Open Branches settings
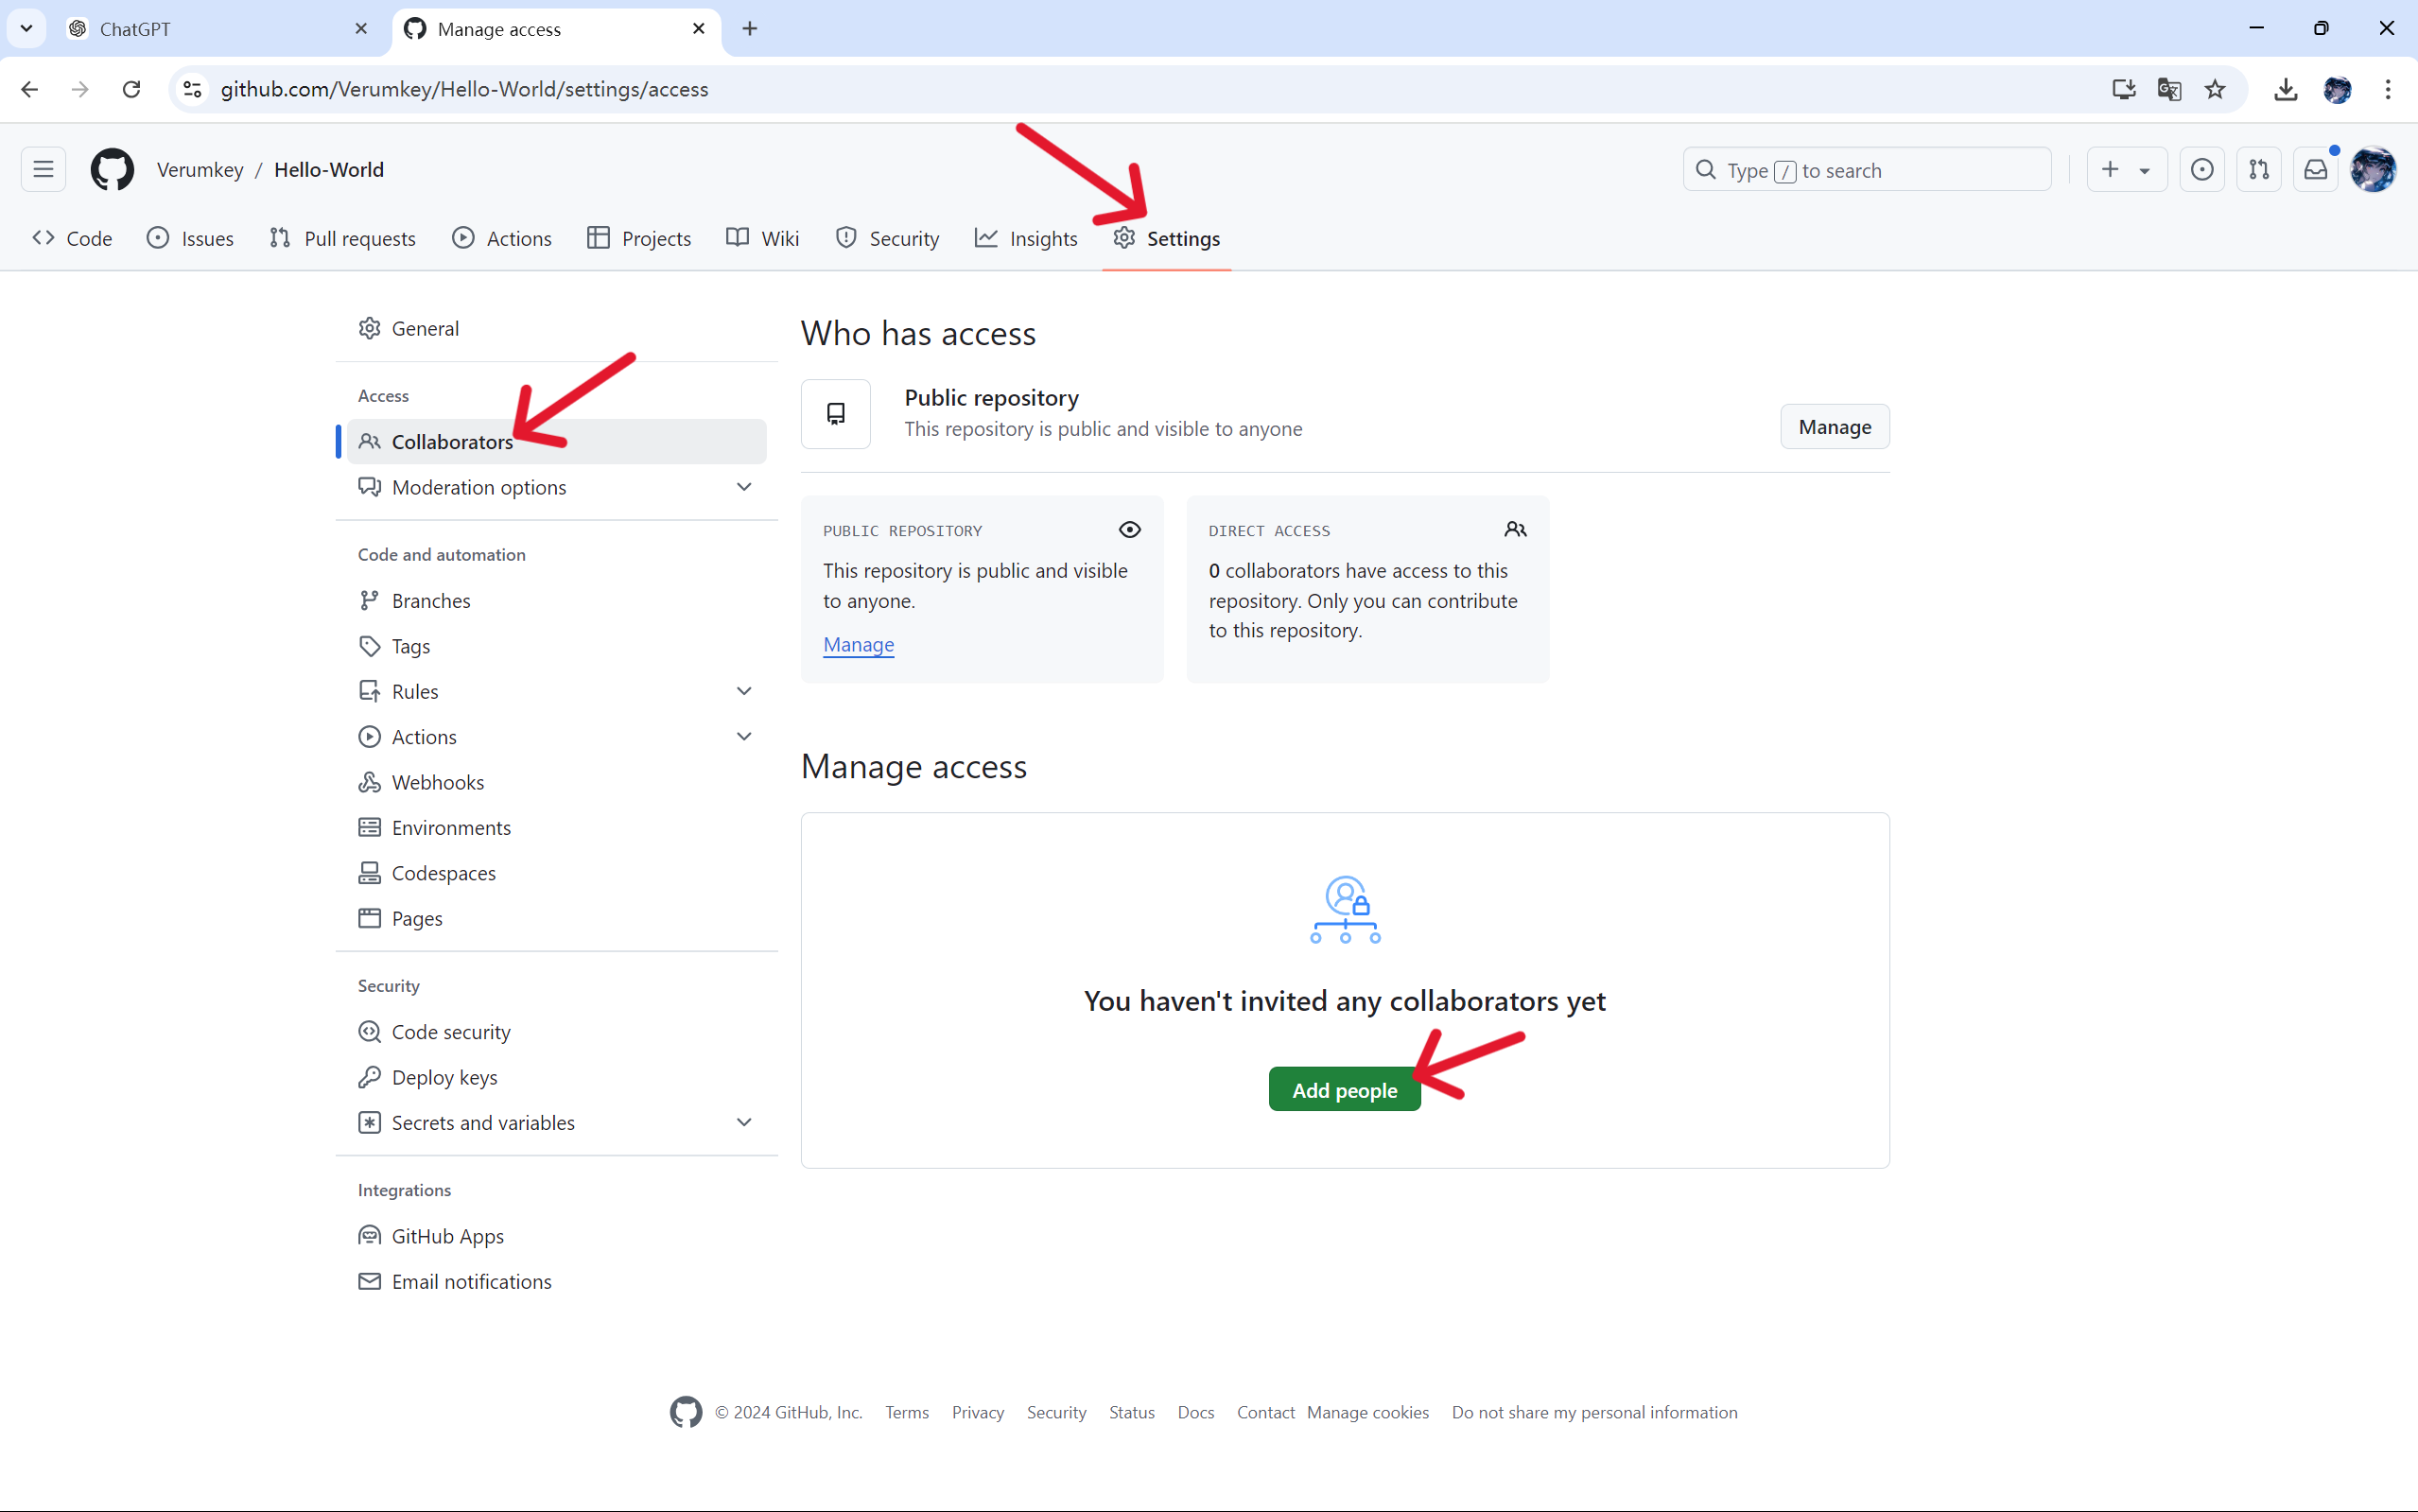The image size is (2418, 1512). pyautogui.click(x=557, y=600)
